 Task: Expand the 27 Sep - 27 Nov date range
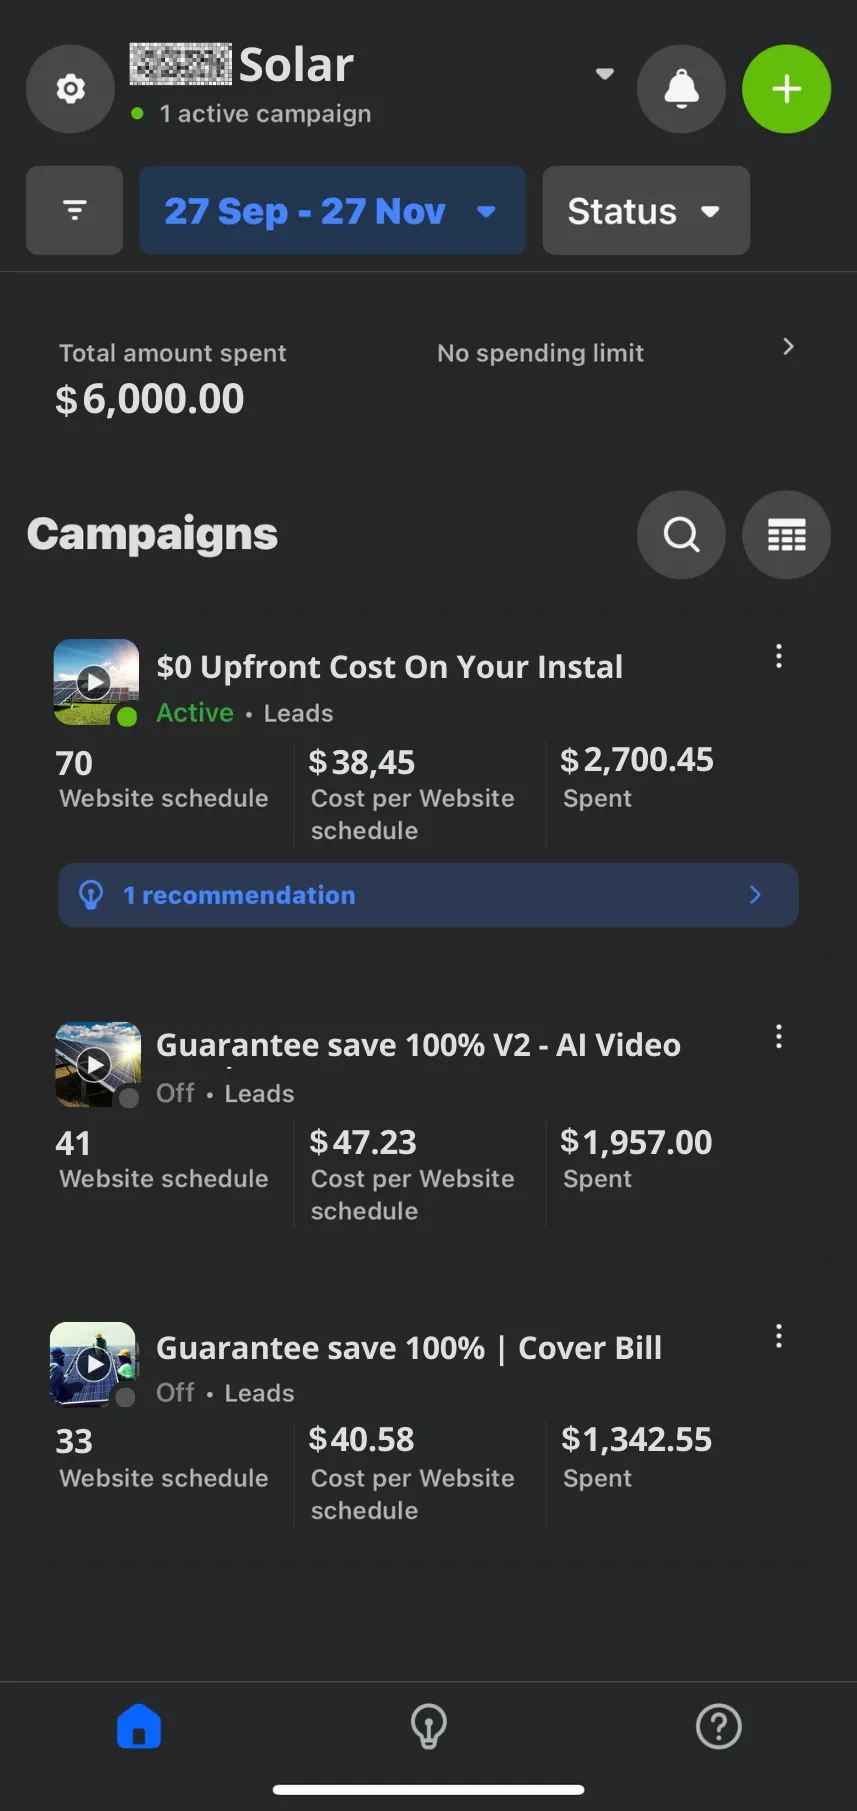coord(332,211)
